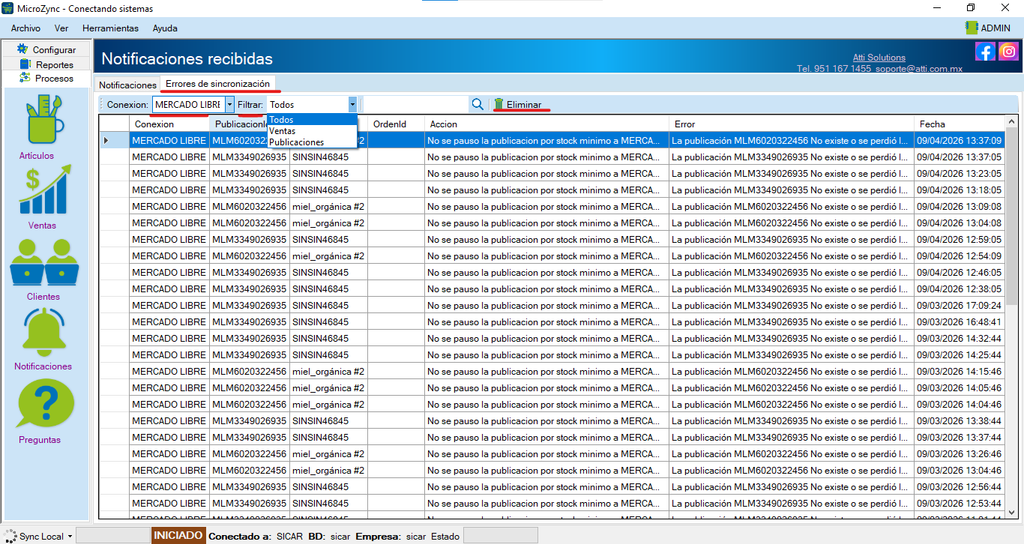Sort by the Accion column header
1024x544 pixels.
coord(547,124)
